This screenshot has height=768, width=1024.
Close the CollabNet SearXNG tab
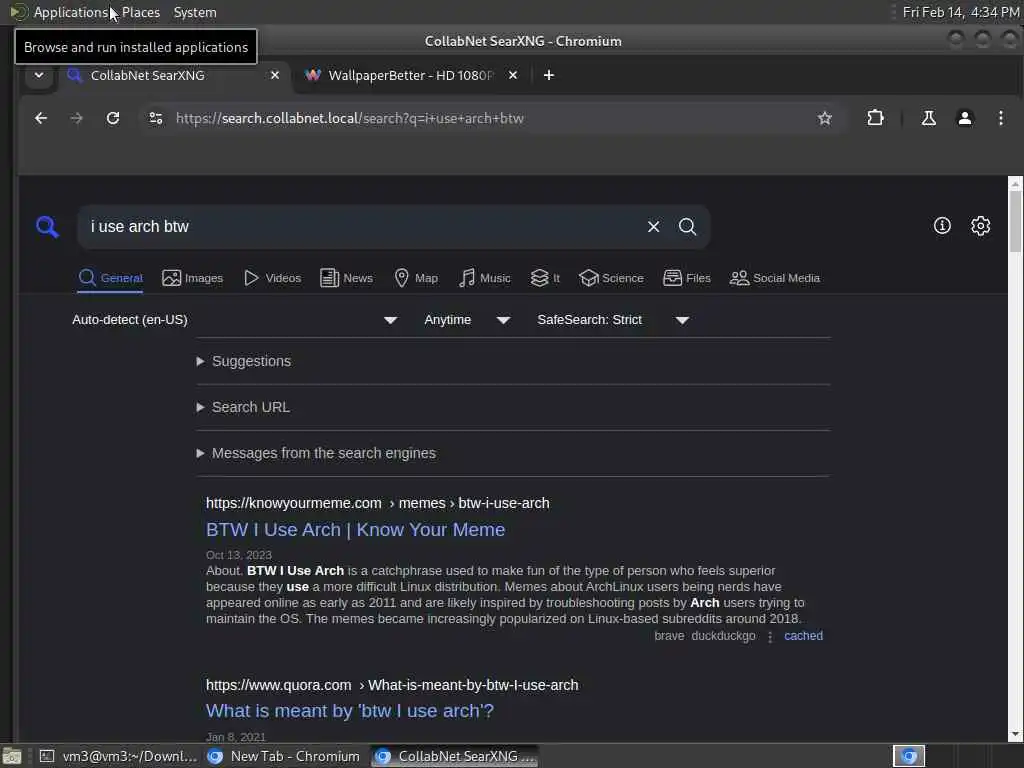point(275,75)
